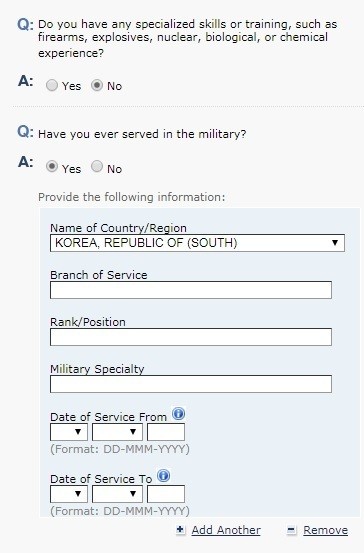Image resolution: width=364 pixels, height=553 pixels.
Task: Open the day dropdown for Service To
Action: (69, 494)
